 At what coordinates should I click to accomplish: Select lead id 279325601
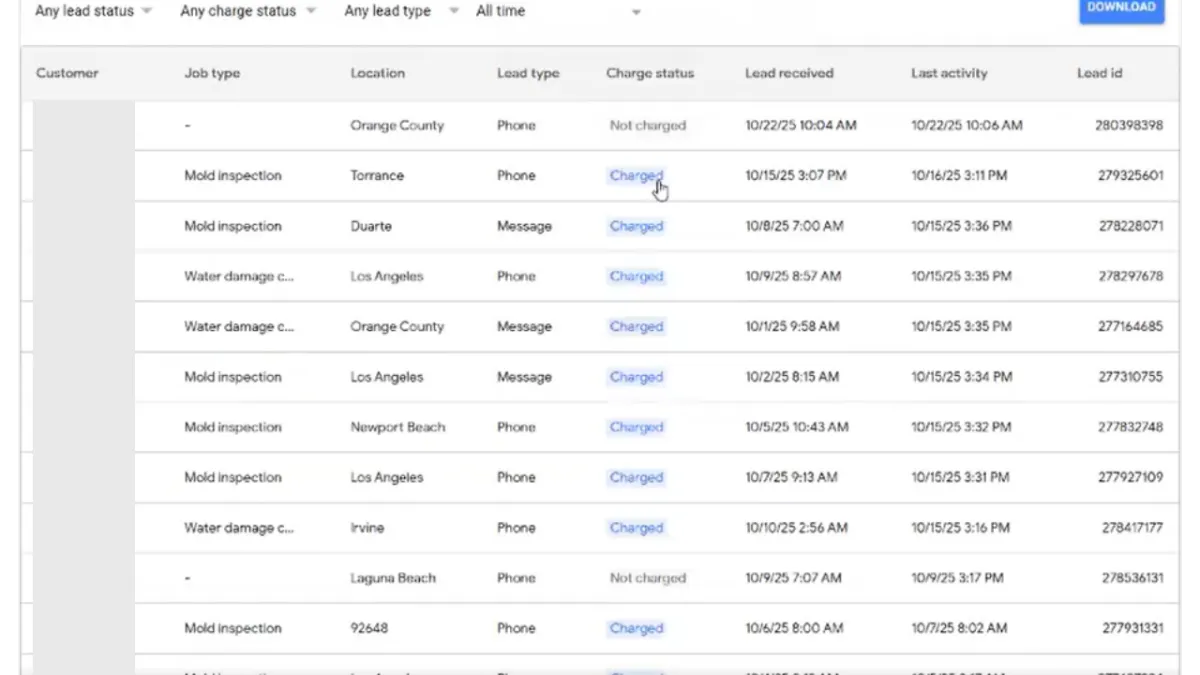click(1132, 176)
